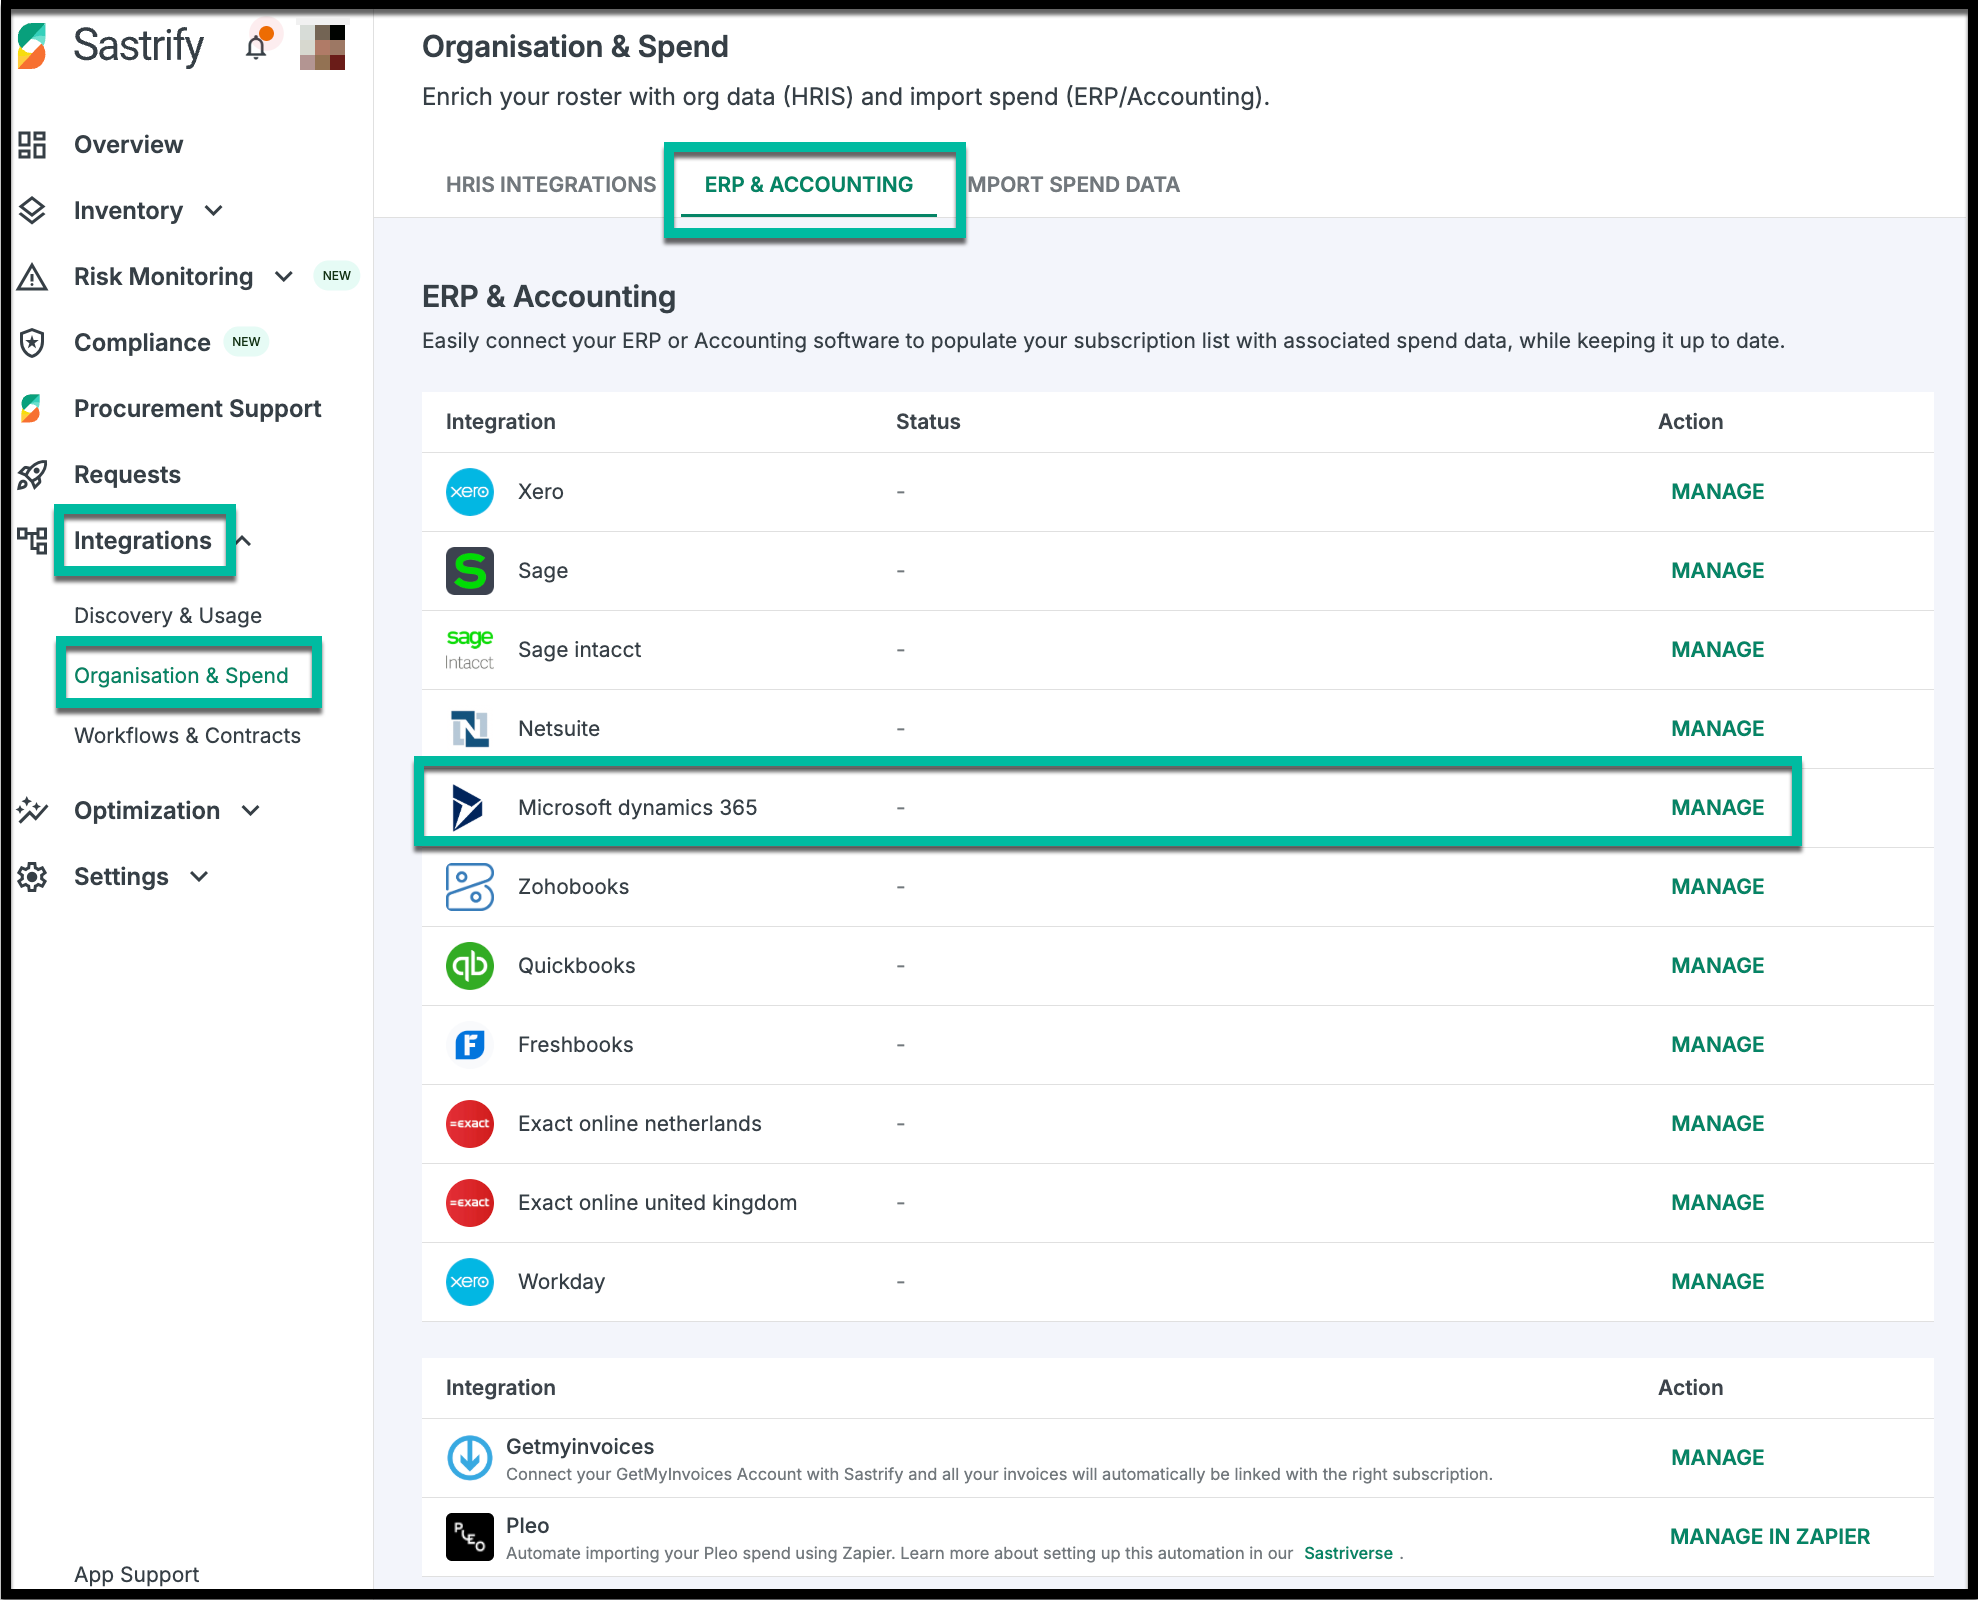The width and height of the screenshot is (1978, 1600).
Task: Click the Pleo logo icon
Action: (x=470, y=1537)
